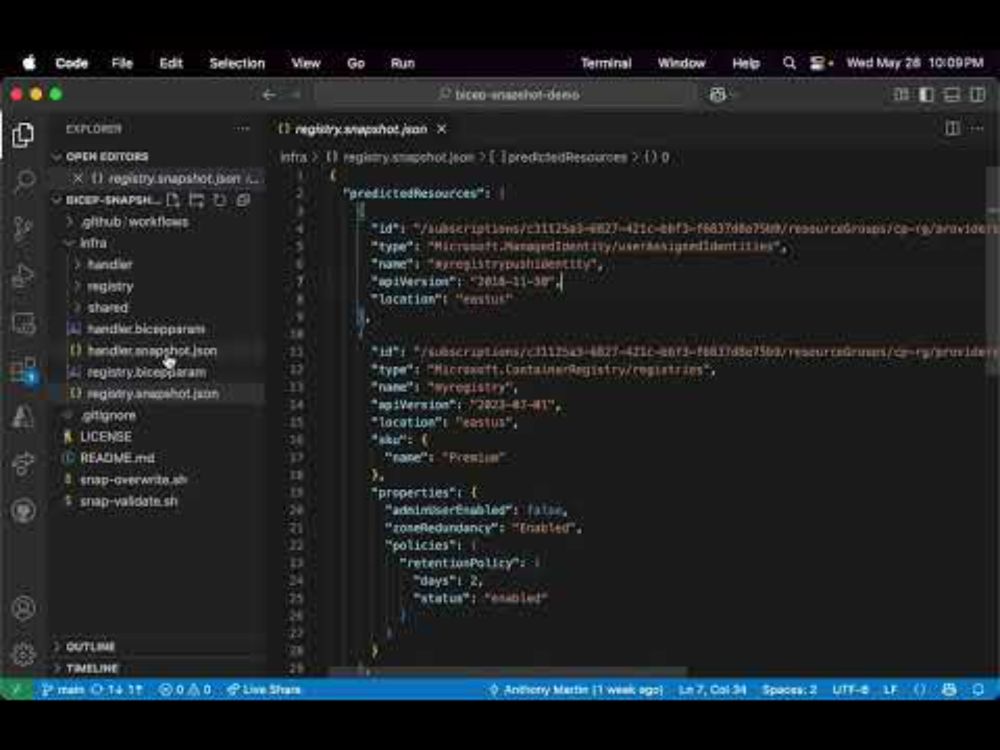
Task: Click New File icon in explorer header
Action: point(173,200)
